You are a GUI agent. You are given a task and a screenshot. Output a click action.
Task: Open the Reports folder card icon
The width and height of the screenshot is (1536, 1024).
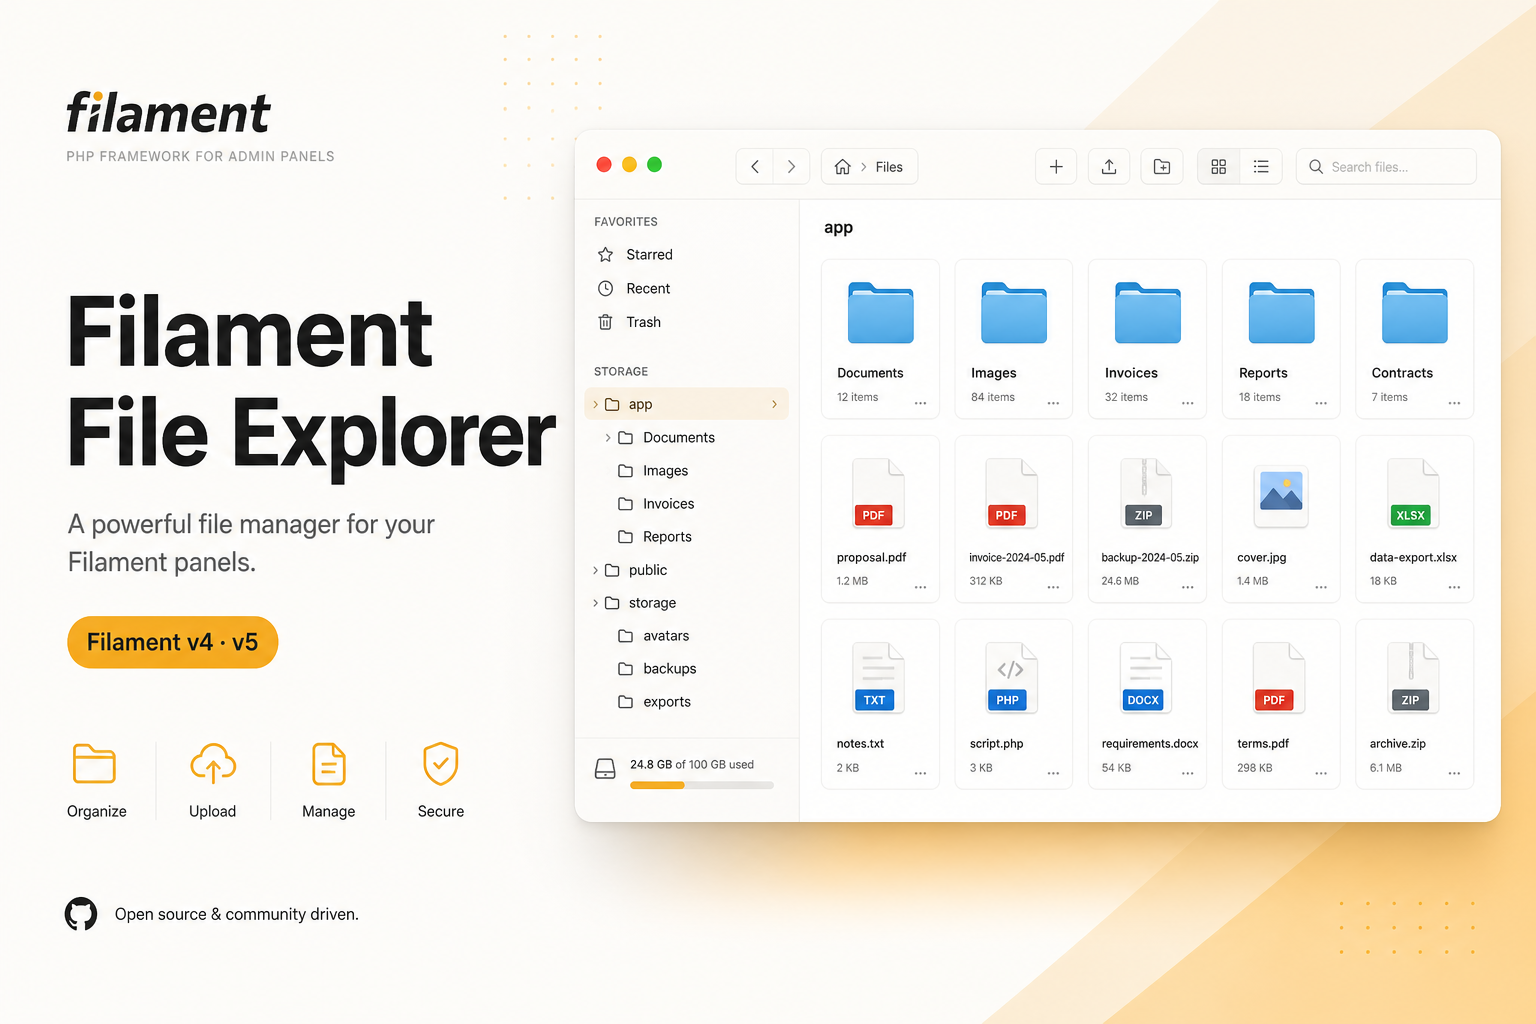(x=1281, y=313)
